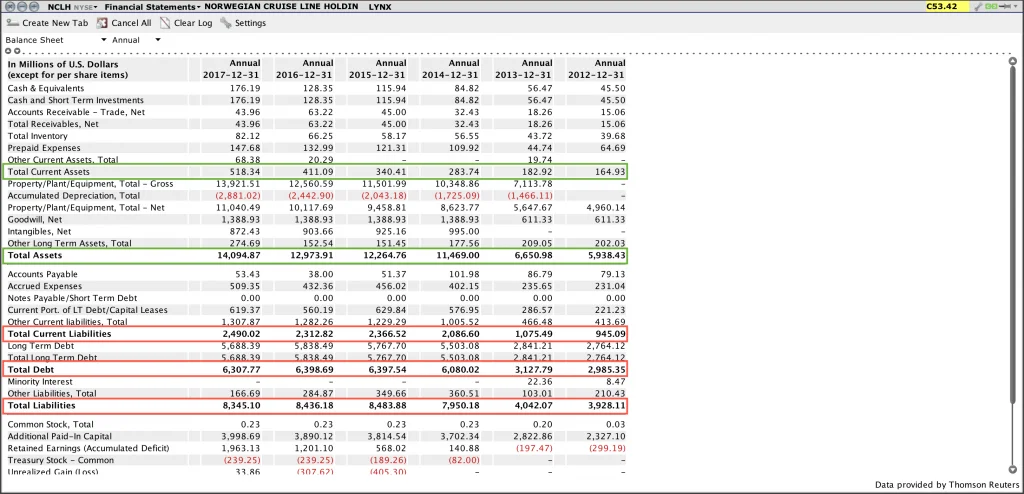Click the 14,094.87 Total Assets value
Image resolution: width=1024 pixels, height=494 pixels.
240,255
